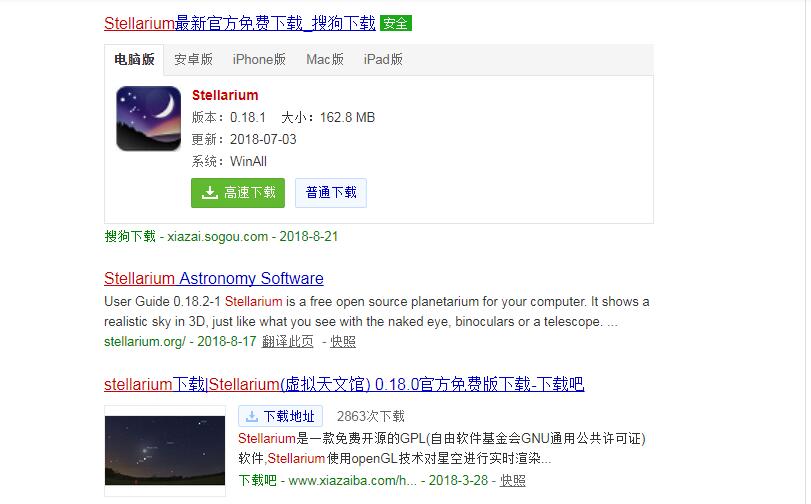Screen dimensions: 811x504
Task: Open the 快照 link next to xiazaiba result
Action: (x=513, y=480)
